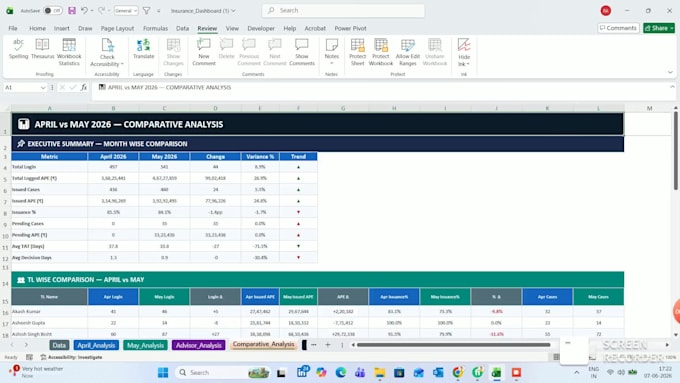Open the Undo history dropdown arrow

click(x=92, y=10)
